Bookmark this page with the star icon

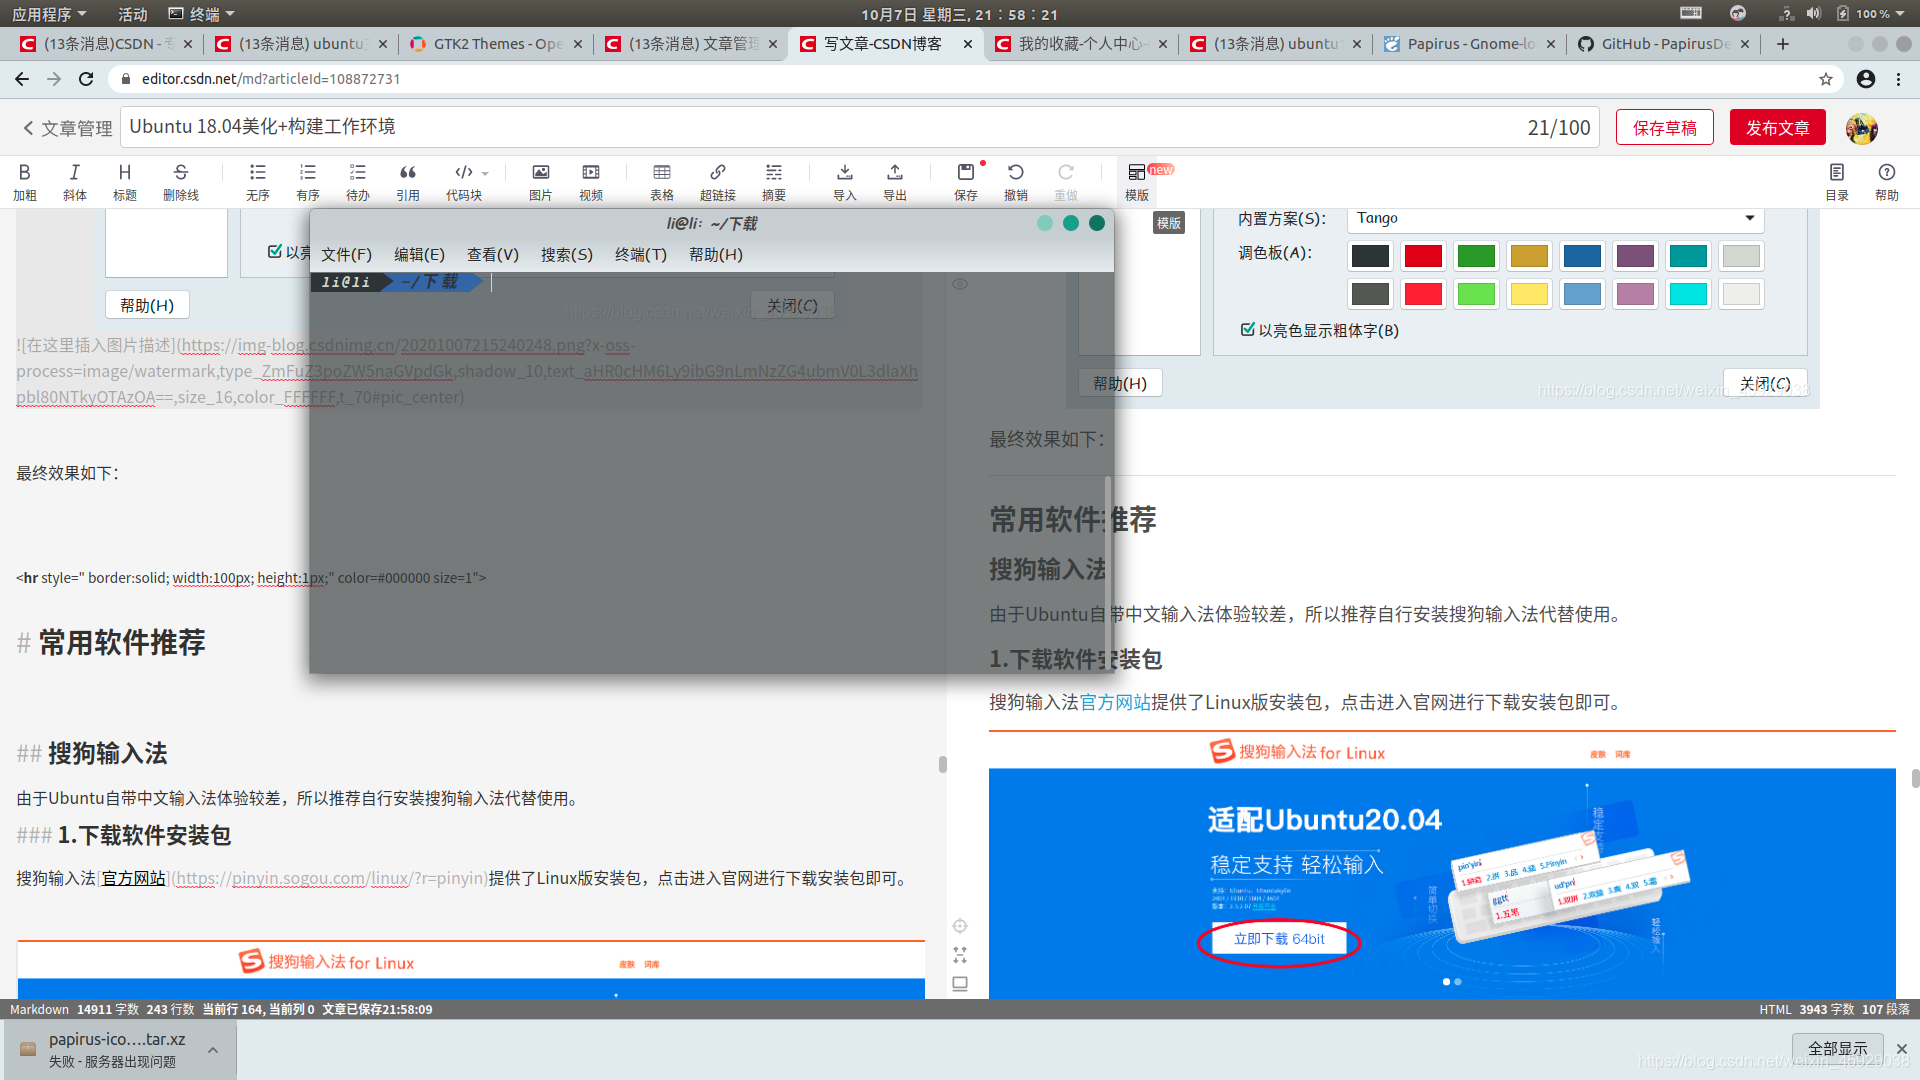1826,79
